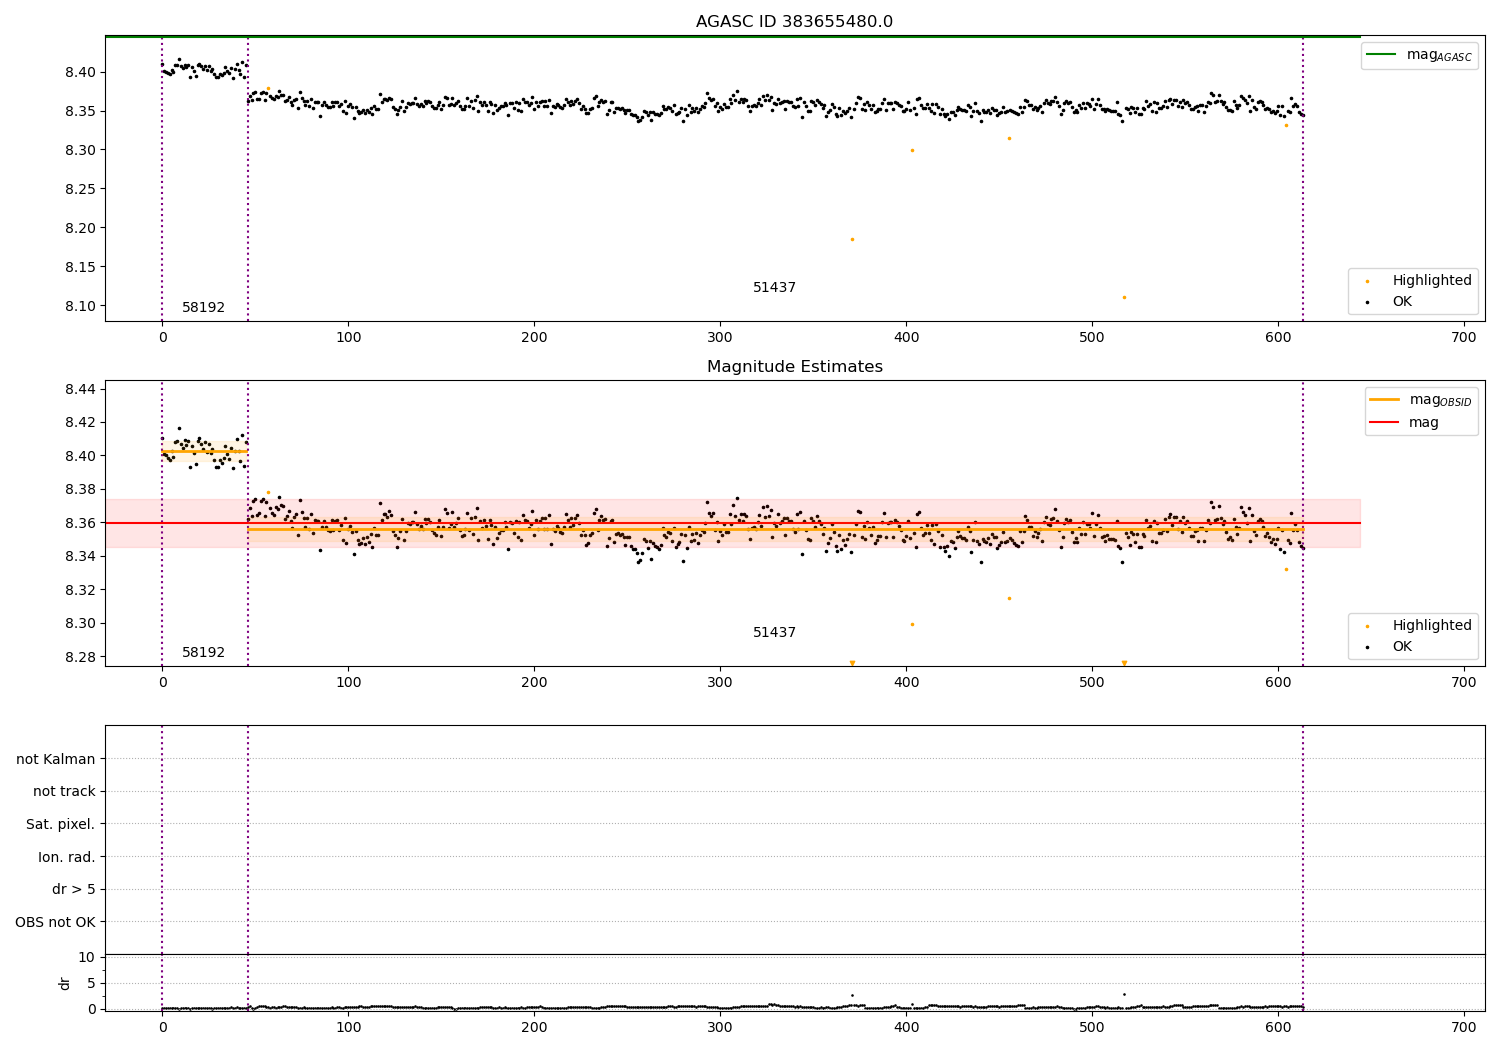Click the 8.36 tick label on middle plot

click(x=80, y=523)
